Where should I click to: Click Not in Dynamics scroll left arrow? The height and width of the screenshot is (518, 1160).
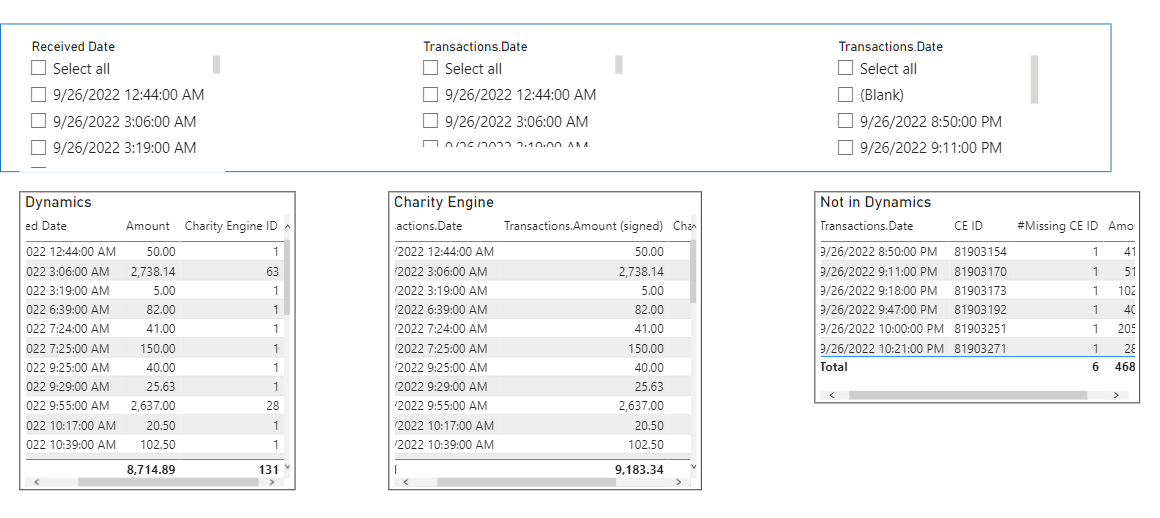point(832,396)
